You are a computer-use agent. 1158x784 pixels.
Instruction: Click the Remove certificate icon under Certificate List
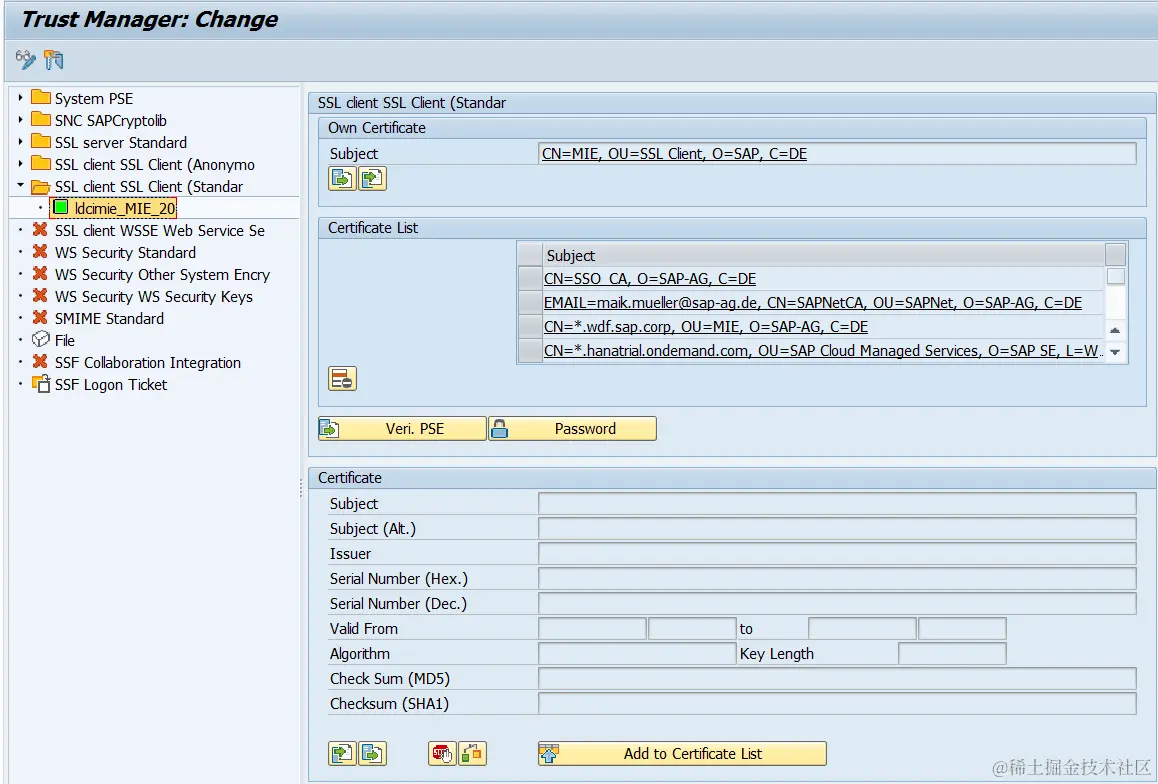coord(342,379)
